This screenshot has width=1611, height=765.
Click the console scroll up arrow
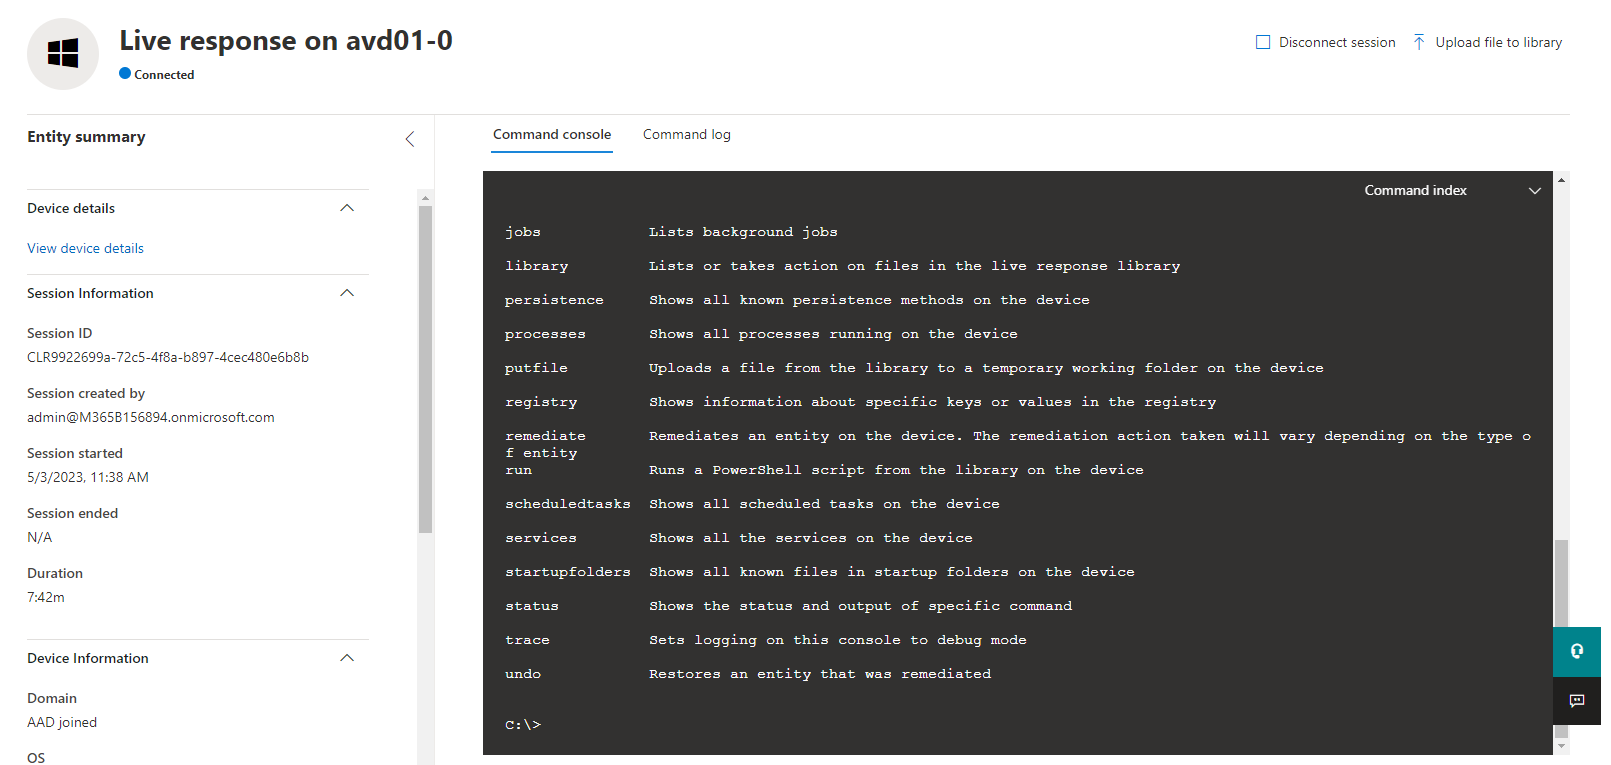pyautogui.click(x=1561, y=179)
